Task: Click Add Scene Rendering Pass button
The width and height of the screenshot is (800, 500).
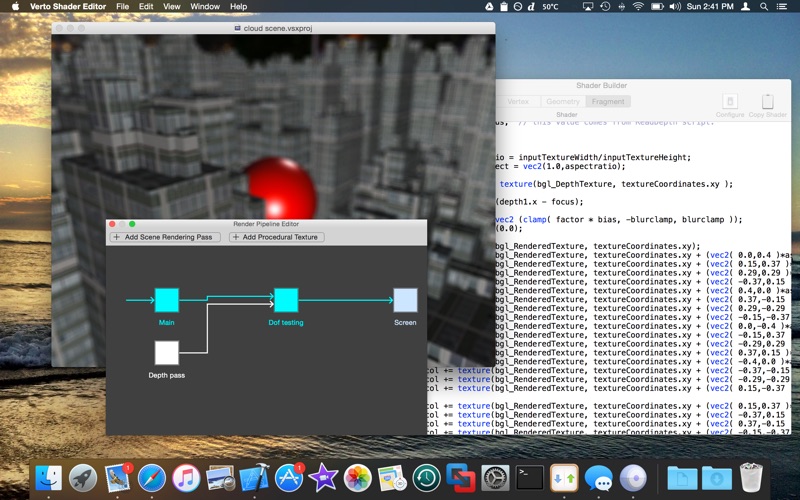Action: 165,237
